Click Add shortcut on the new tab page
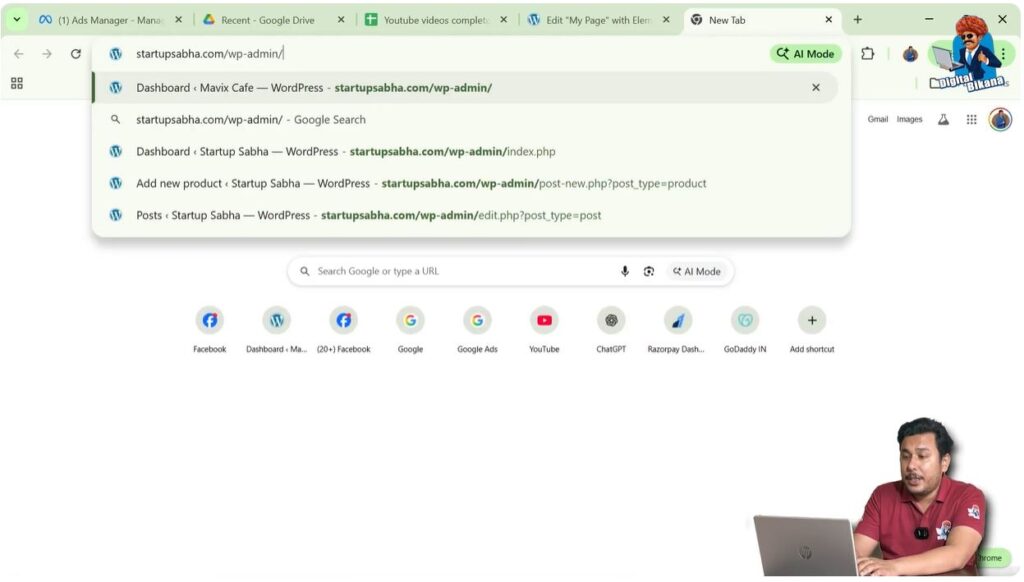 [811, 320]
